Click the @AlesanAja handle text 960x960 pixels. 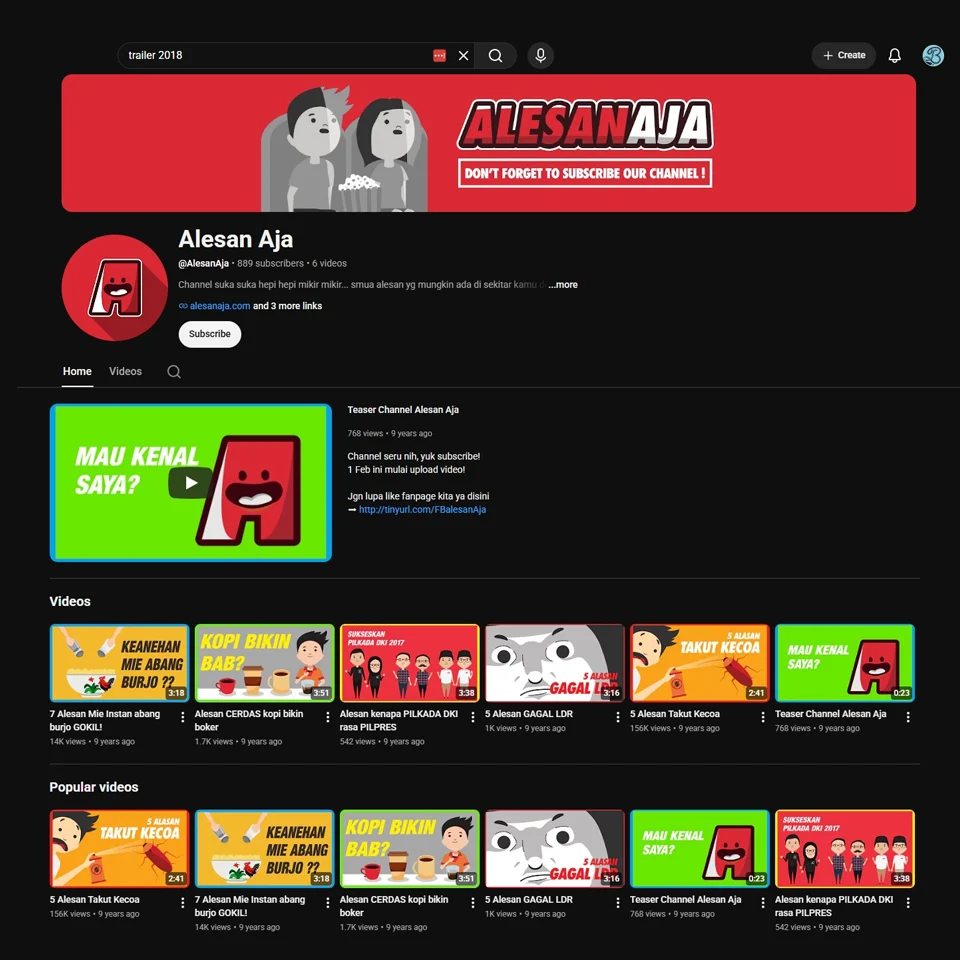[203, 263]
